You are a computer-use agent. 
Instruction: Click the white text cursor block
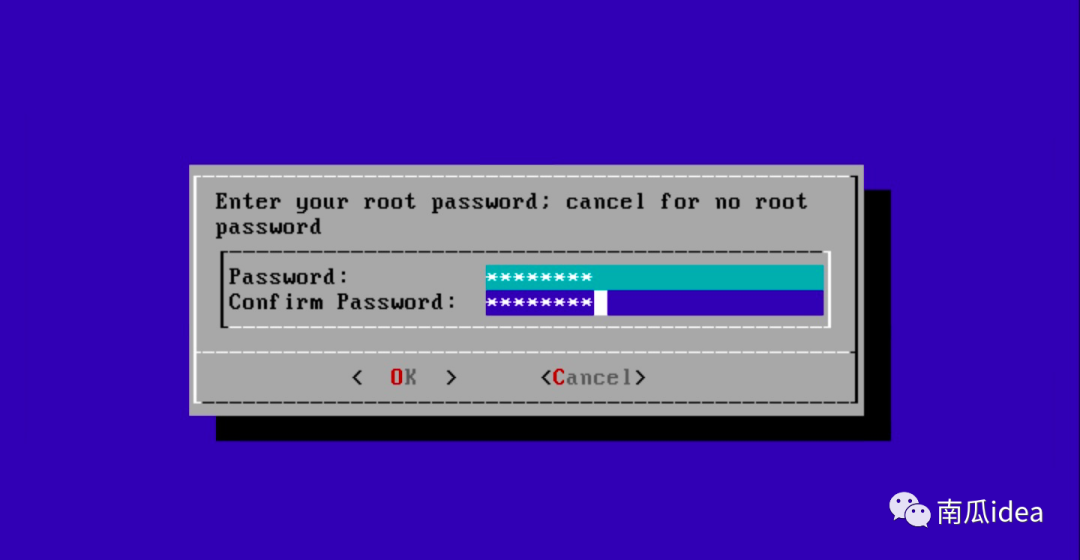(601, 303)
